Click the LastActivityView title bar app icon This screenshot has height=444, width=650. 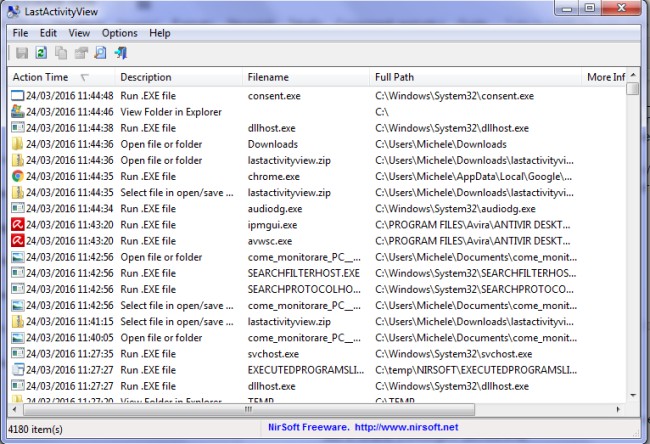click(13, 11)
